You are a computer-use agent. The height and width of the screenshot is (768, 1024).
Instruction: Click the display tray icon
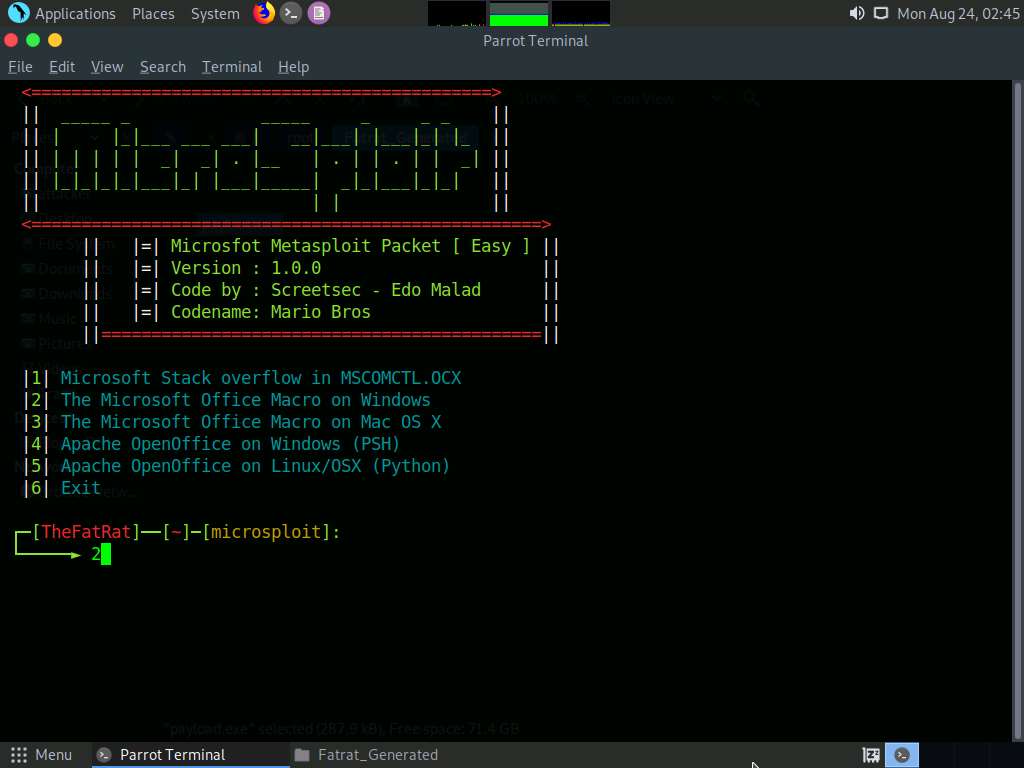pyautogui.click(x=881, y=13)
